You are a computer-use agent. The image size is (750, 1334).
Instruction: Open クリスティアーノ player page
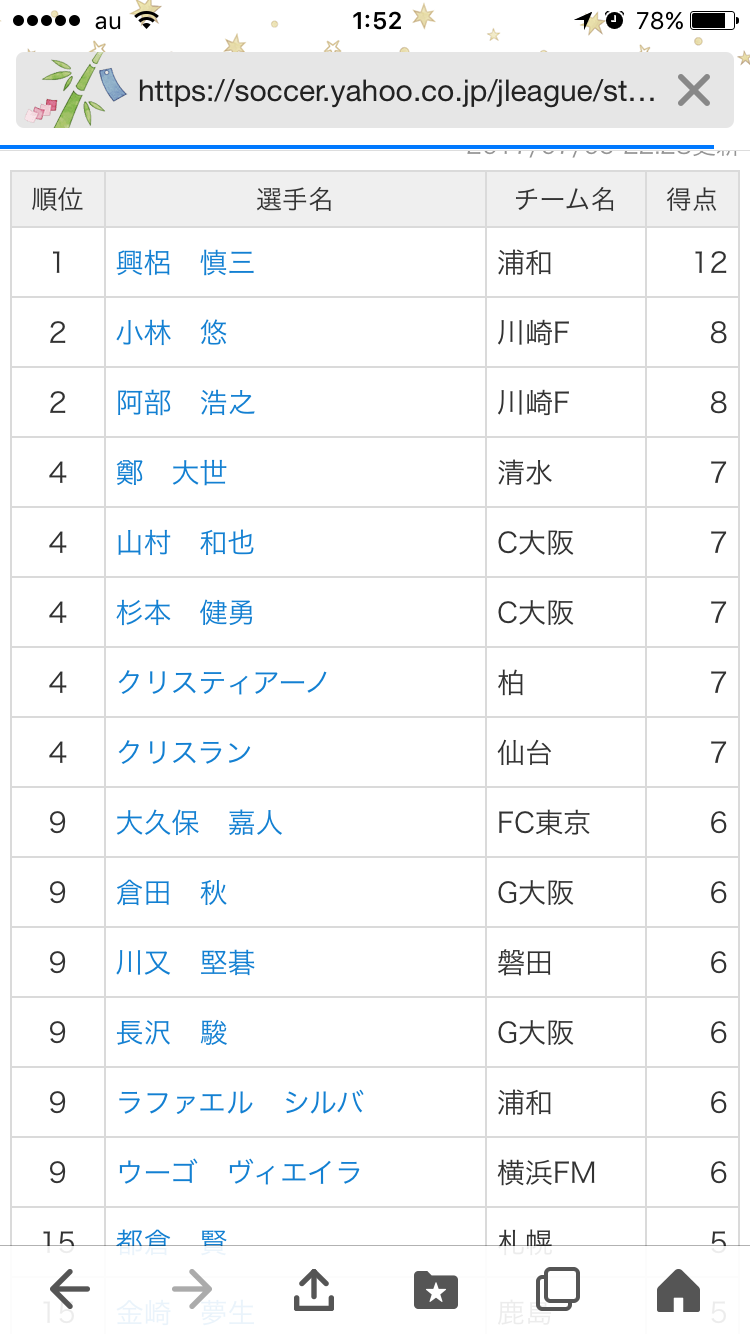click(222, 682)
